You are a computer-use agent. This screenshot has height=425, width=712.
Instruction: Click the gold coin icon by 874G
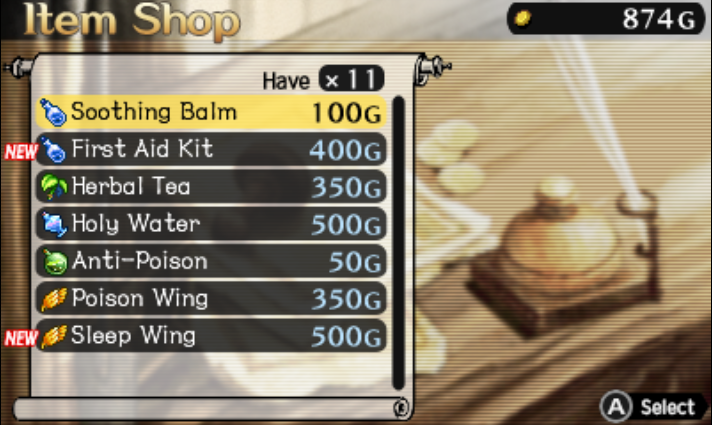click(x=523, y=19)
